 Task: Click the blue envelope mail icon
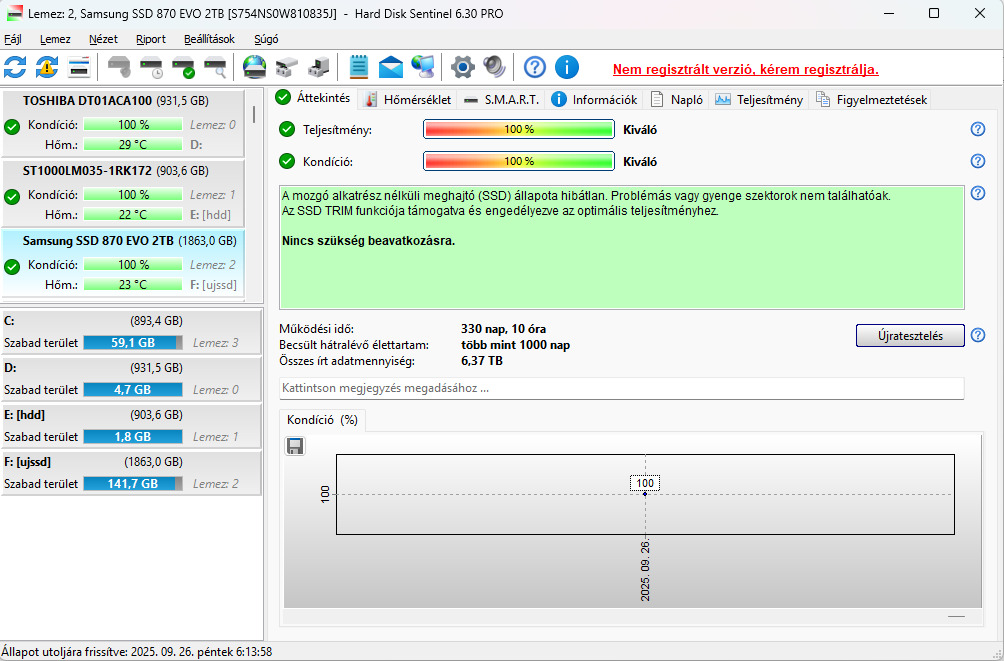pyautogui.click(x=391, y=67)
